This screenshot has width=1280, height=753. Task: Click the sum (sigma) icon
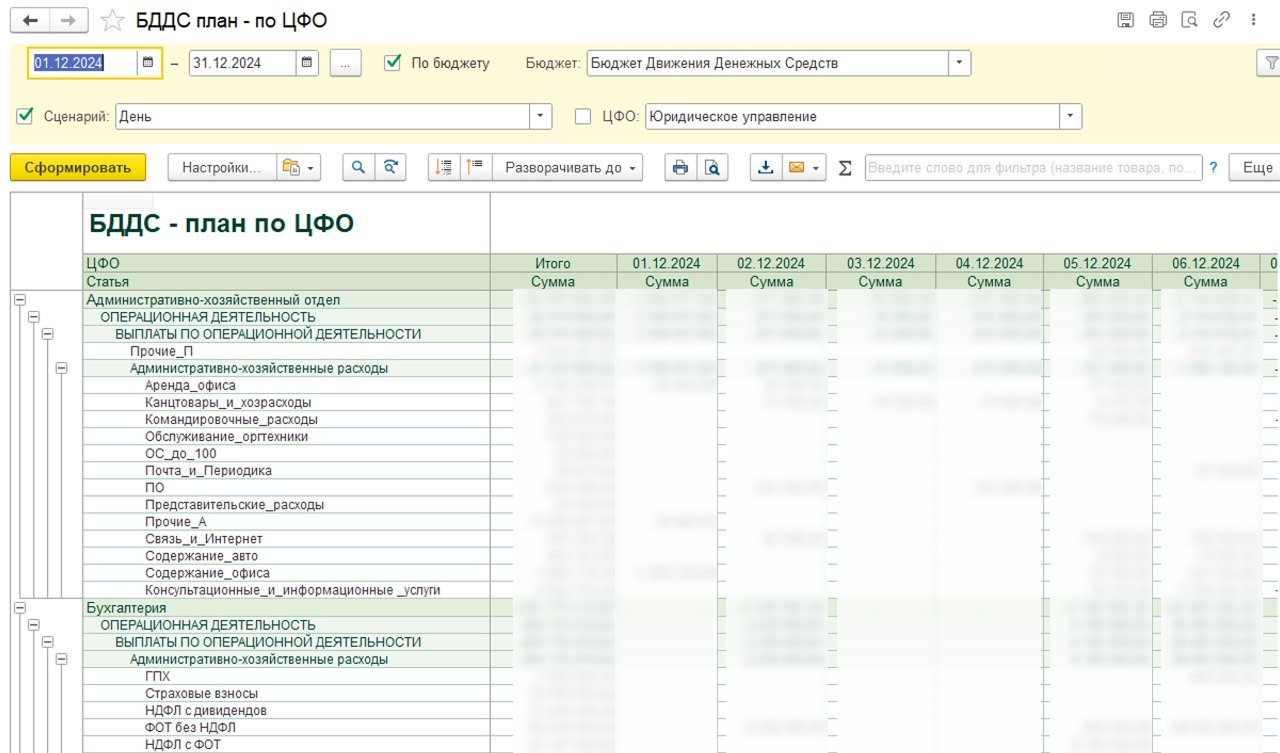[x=845, y=168]
